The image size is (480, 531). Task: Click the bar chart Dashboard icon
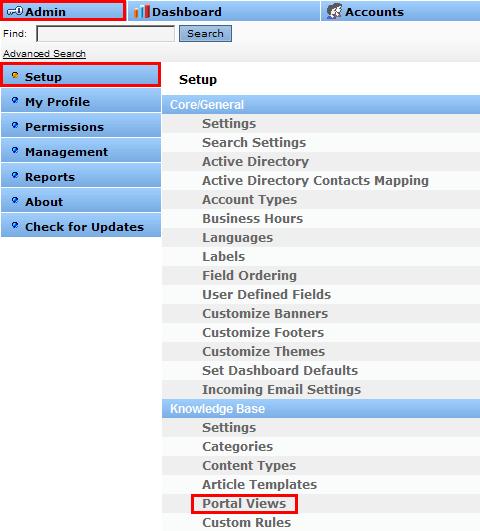(x=141, y=12)
